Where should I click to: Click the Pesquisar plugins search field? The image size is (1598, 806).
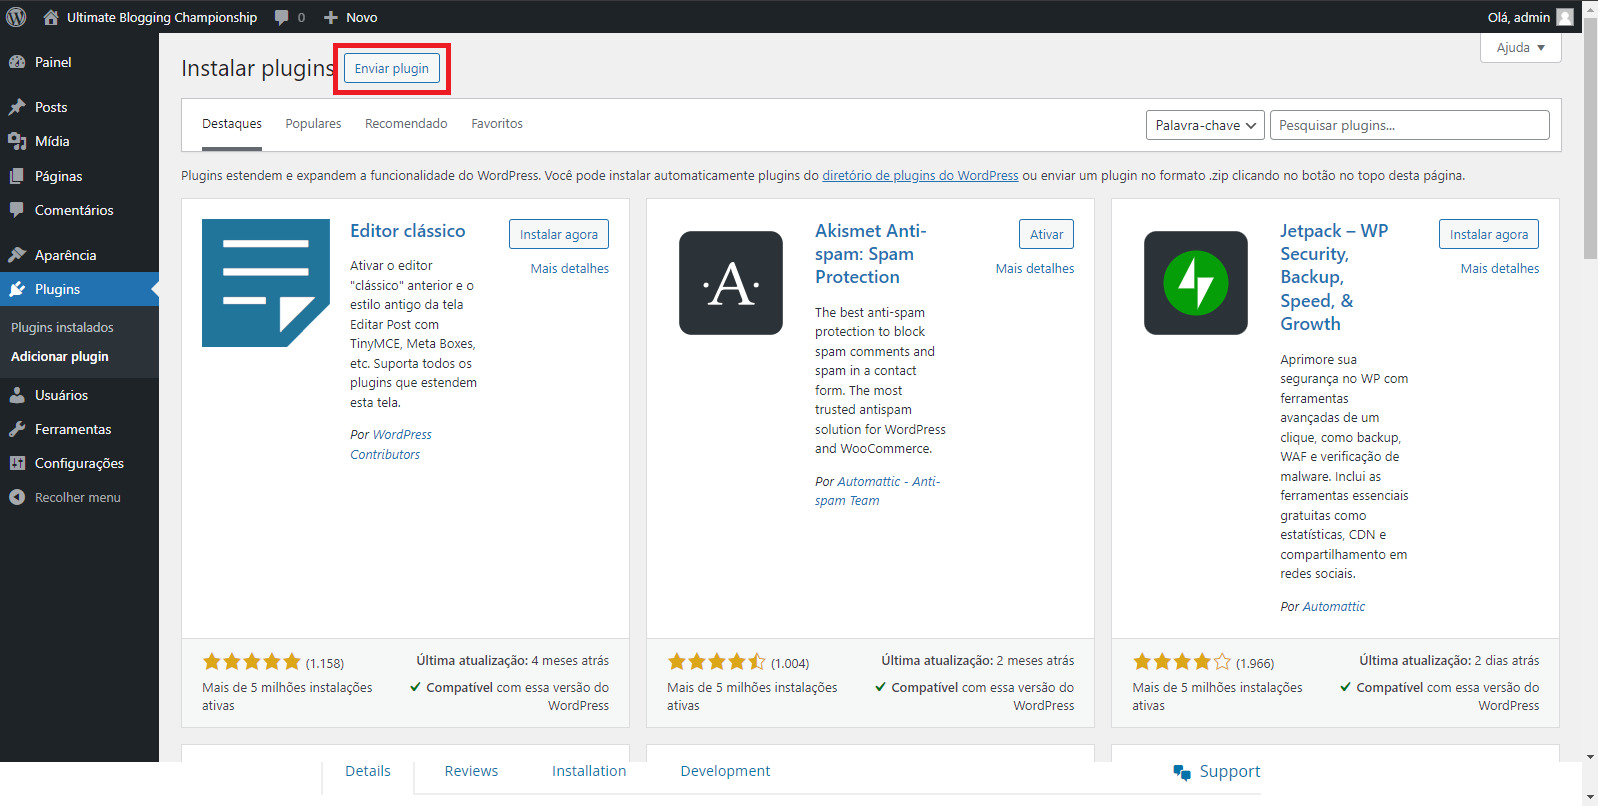(x=1410, y=125)
